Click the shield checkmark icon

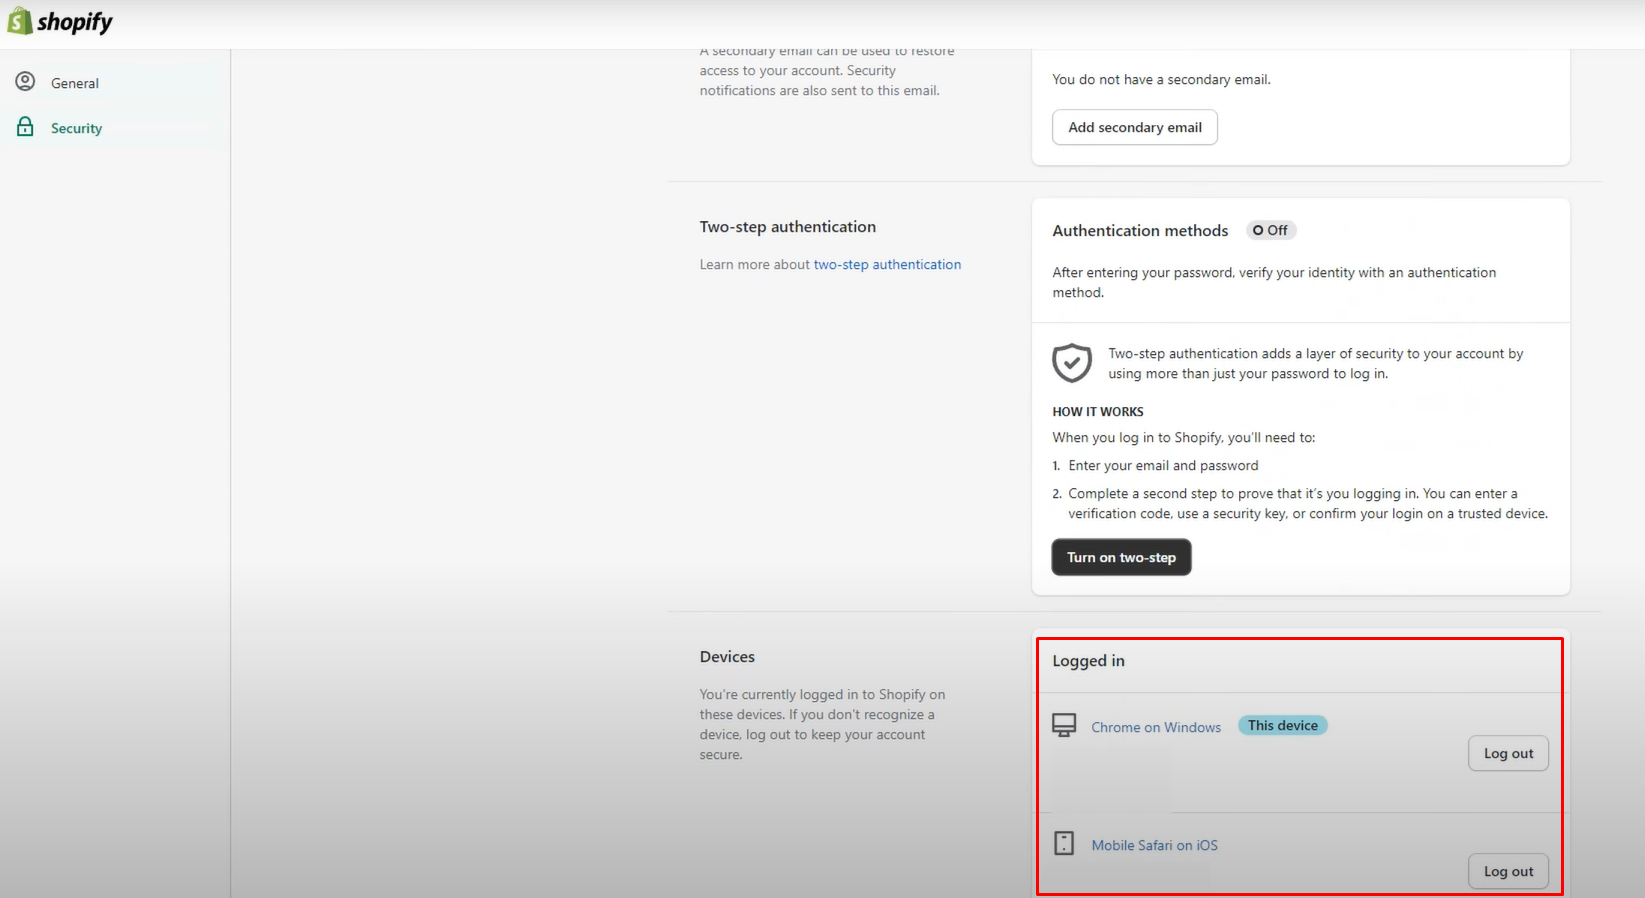tap(1072, 363)
